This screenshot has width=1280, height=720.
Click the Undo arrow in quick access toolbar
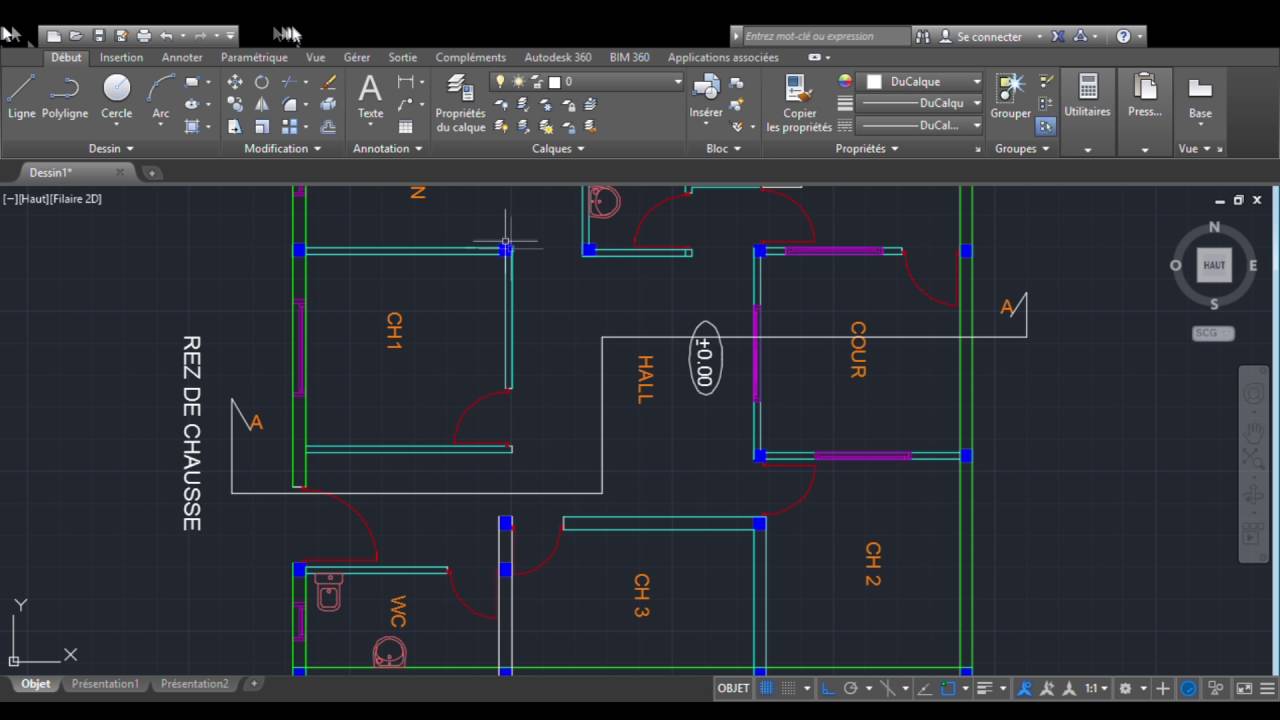[x=166, y=36]
